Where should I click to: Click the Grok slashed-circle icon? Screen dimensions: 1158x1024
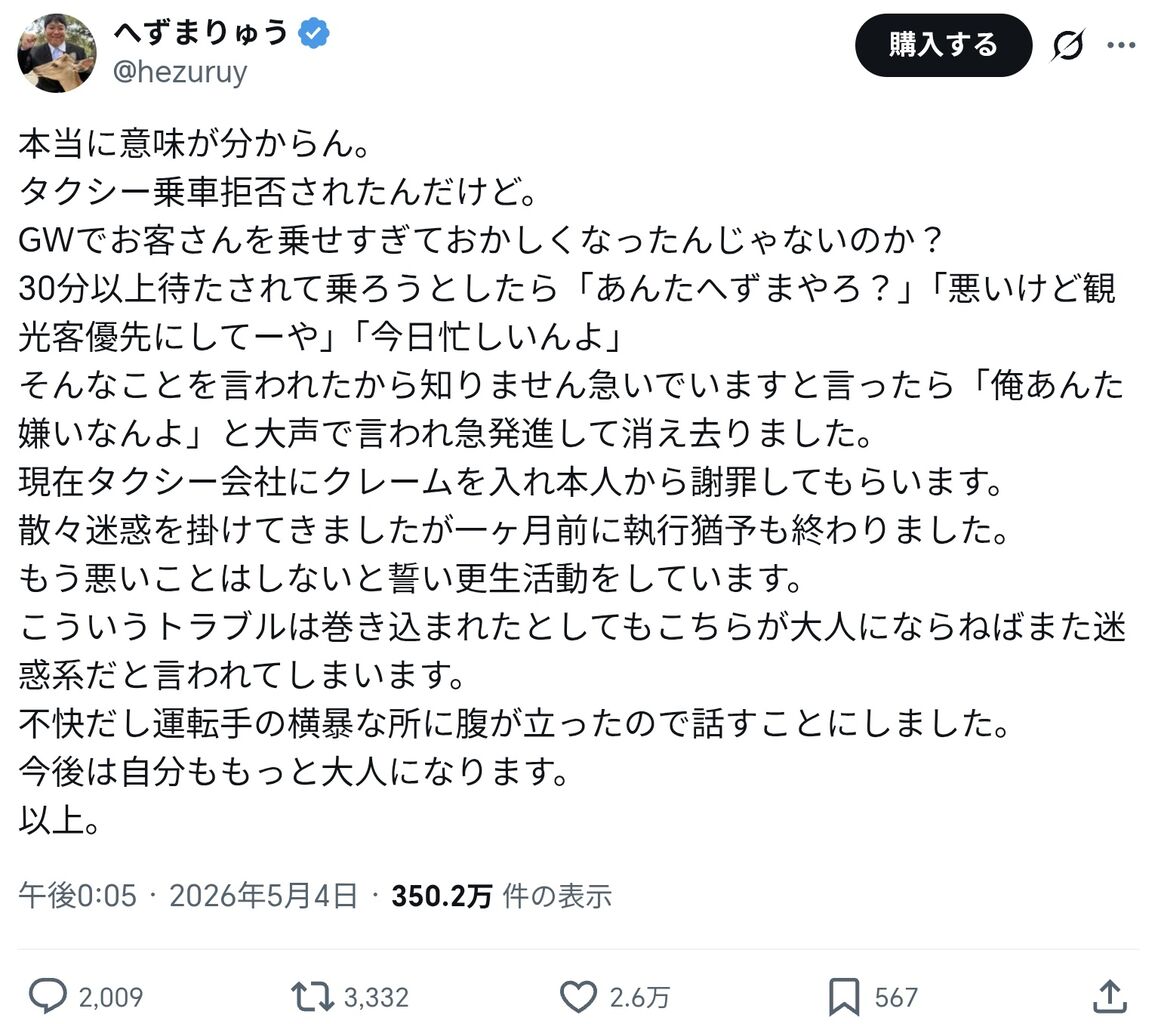[1069, 46]
